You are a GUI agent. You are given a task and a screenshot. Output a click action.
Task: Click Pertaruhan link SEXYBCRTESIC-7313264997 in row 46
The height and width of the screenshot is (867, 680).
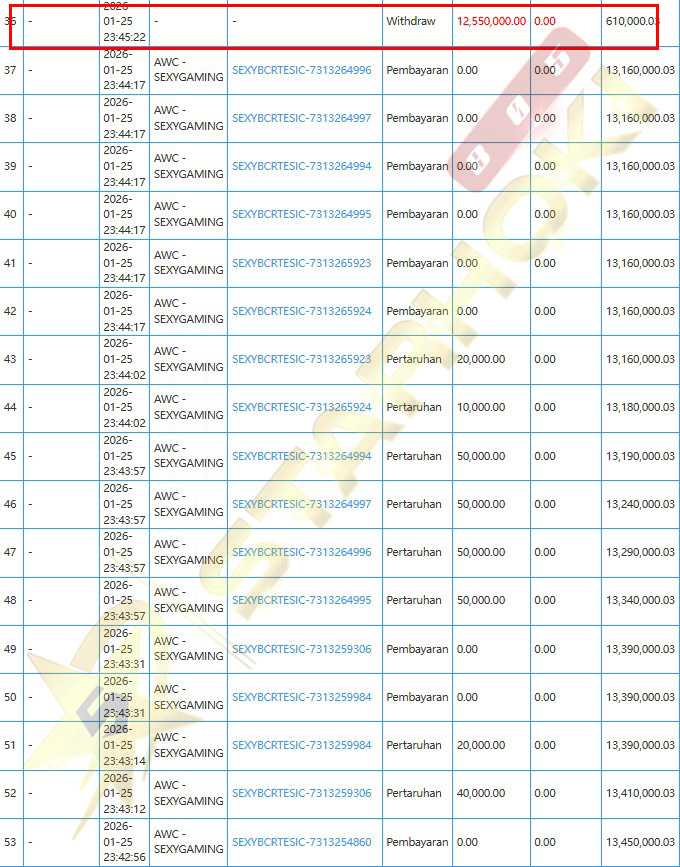tap(301, 504)
